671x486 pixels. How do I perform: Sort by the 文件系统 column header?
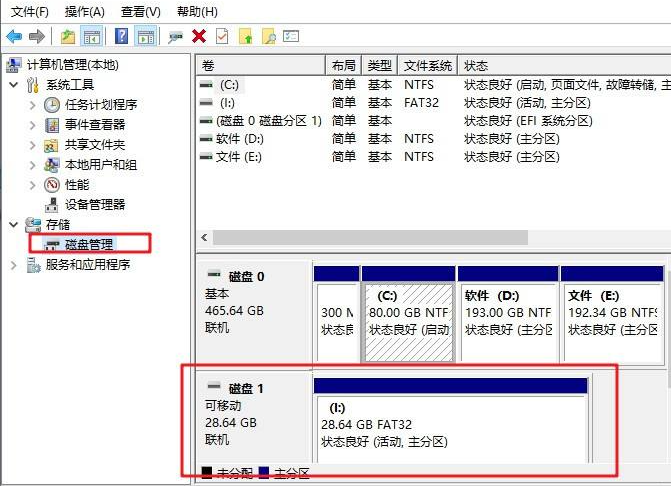pos(427,65)
